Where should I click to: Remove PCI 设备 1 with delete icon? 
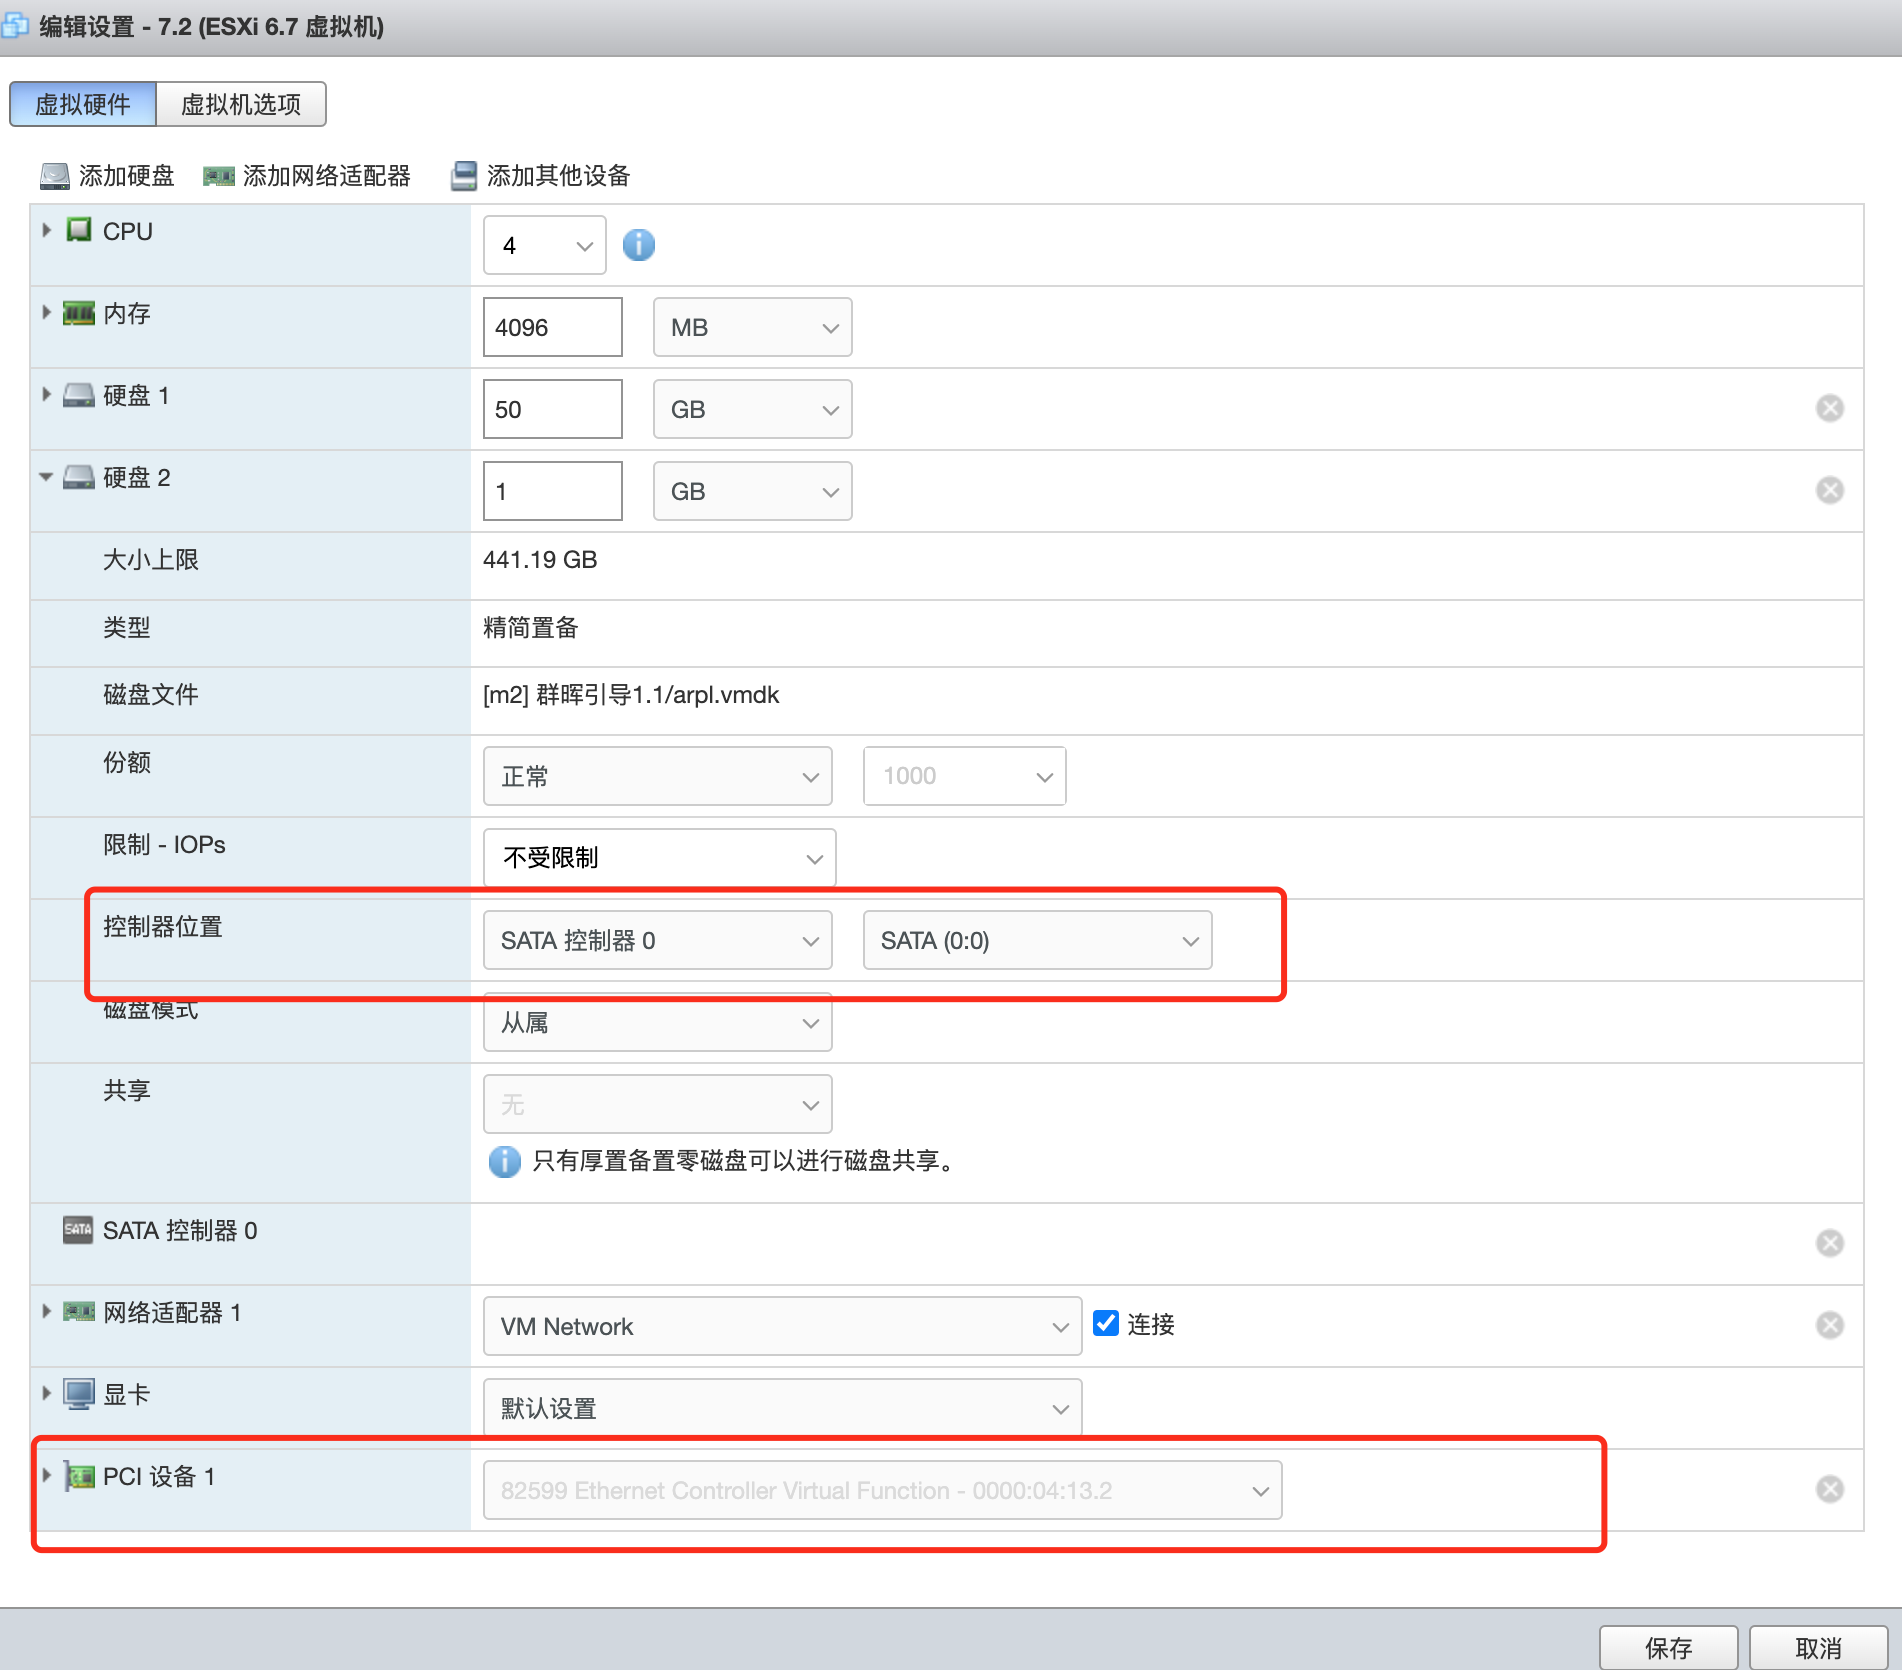coord(1831,1489)
